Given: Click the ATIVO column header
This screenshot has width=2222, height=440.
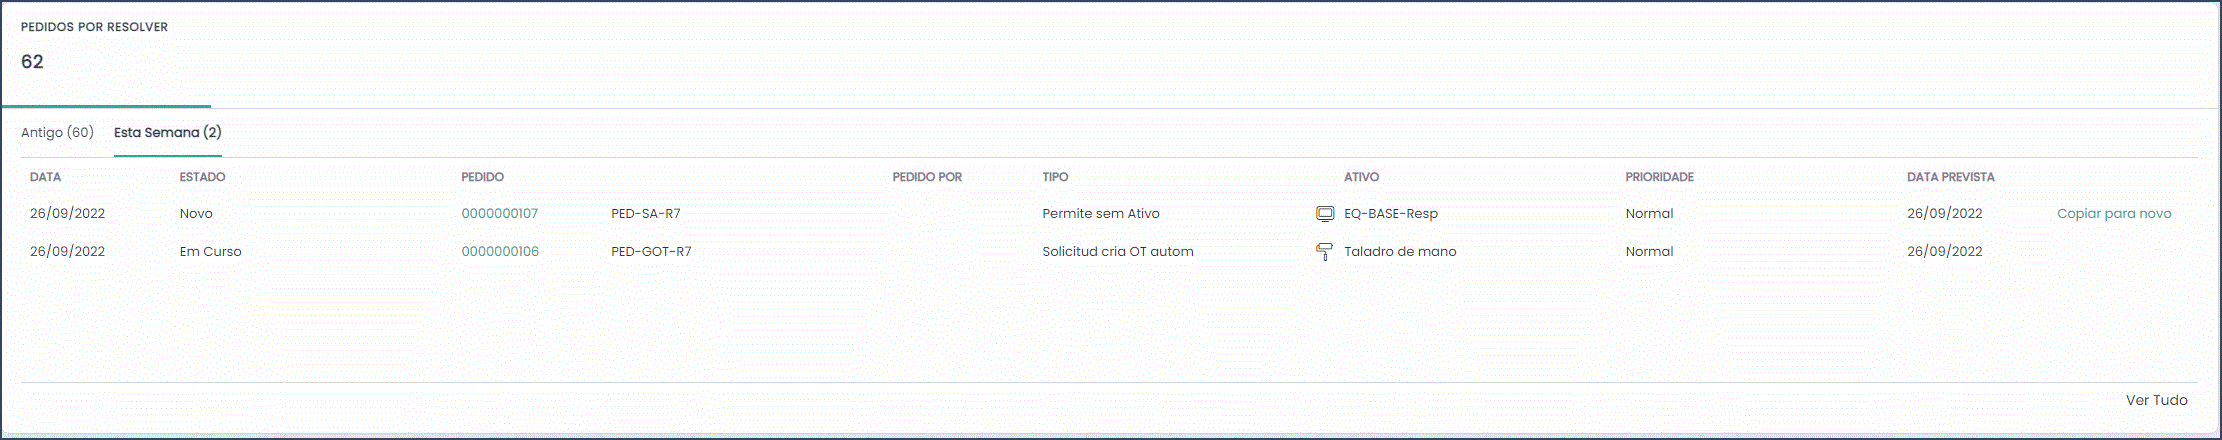Looking at the screenshot, I should click(x=1361, y=177).
